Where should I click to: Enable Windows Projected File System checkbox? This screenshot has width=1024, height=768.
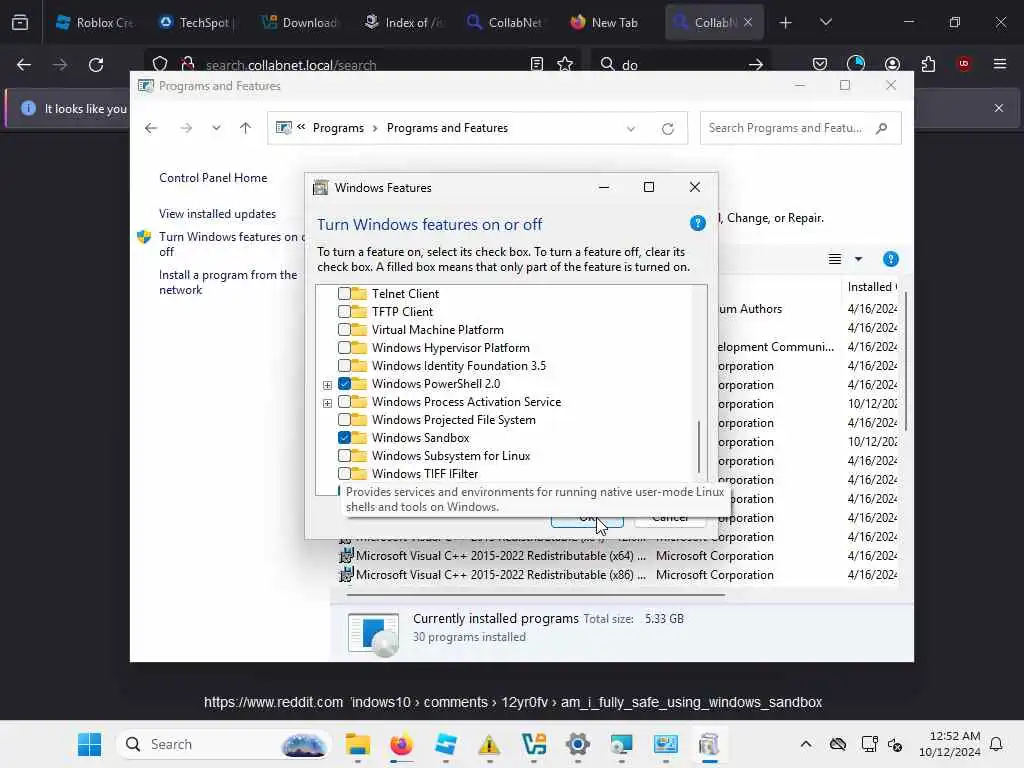click(344, 419)
